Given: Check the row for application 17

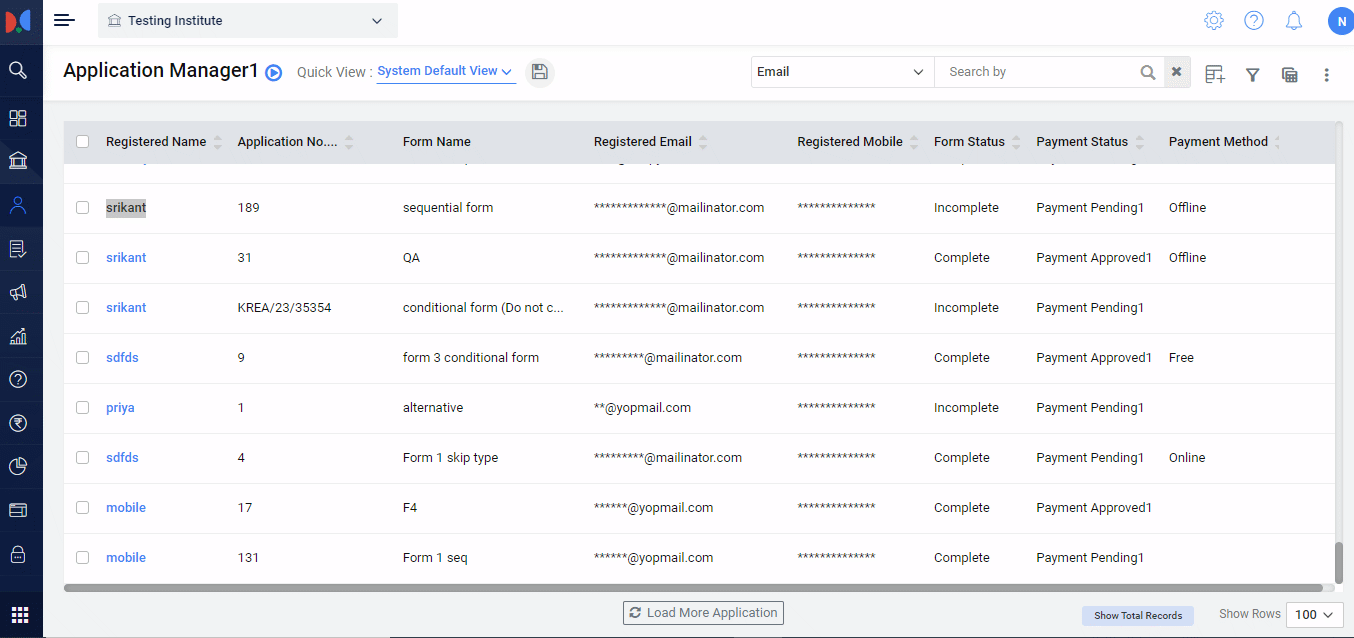Looking at the screenshot, I should (83, 508).
